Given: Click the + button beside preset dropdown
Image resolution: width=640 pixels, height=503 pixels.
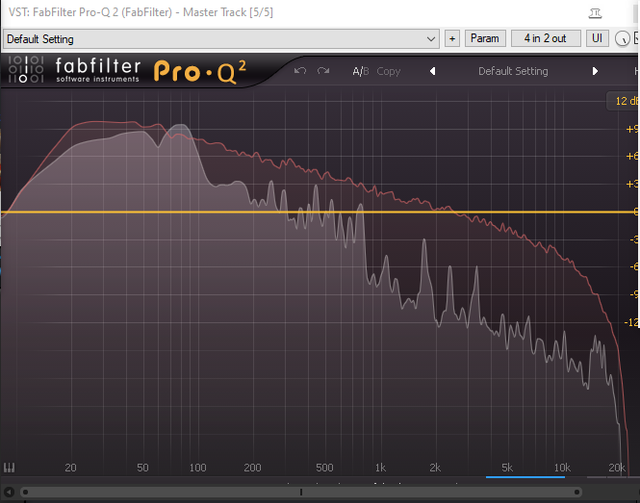Looking at the screenshot, I should pyautogui.click(x=452, y=39).
